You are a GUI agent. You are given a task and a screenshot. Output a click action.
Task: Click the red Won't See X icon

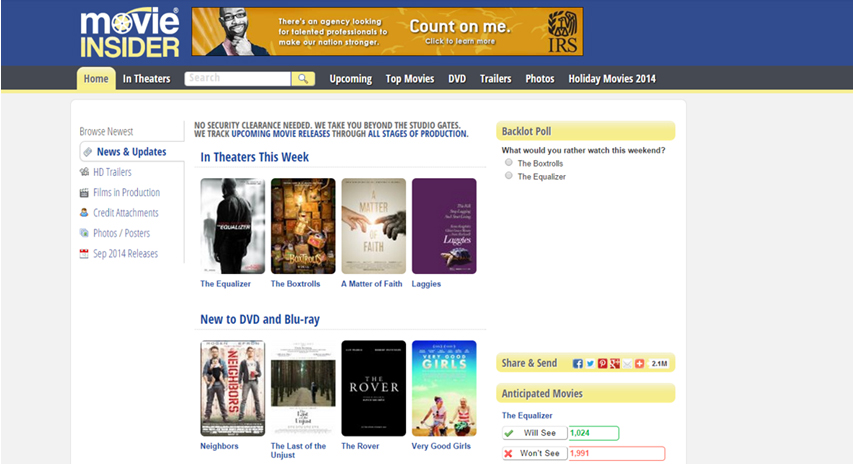click(x=509, y=453)
